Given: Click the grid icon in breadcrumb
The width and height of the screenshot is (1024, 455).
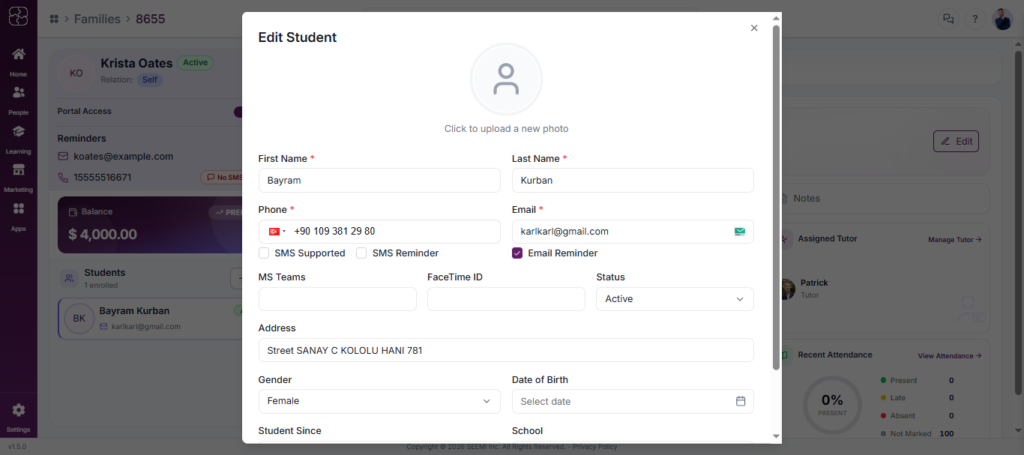Looking at the screenshot, I should coord(54,19).
